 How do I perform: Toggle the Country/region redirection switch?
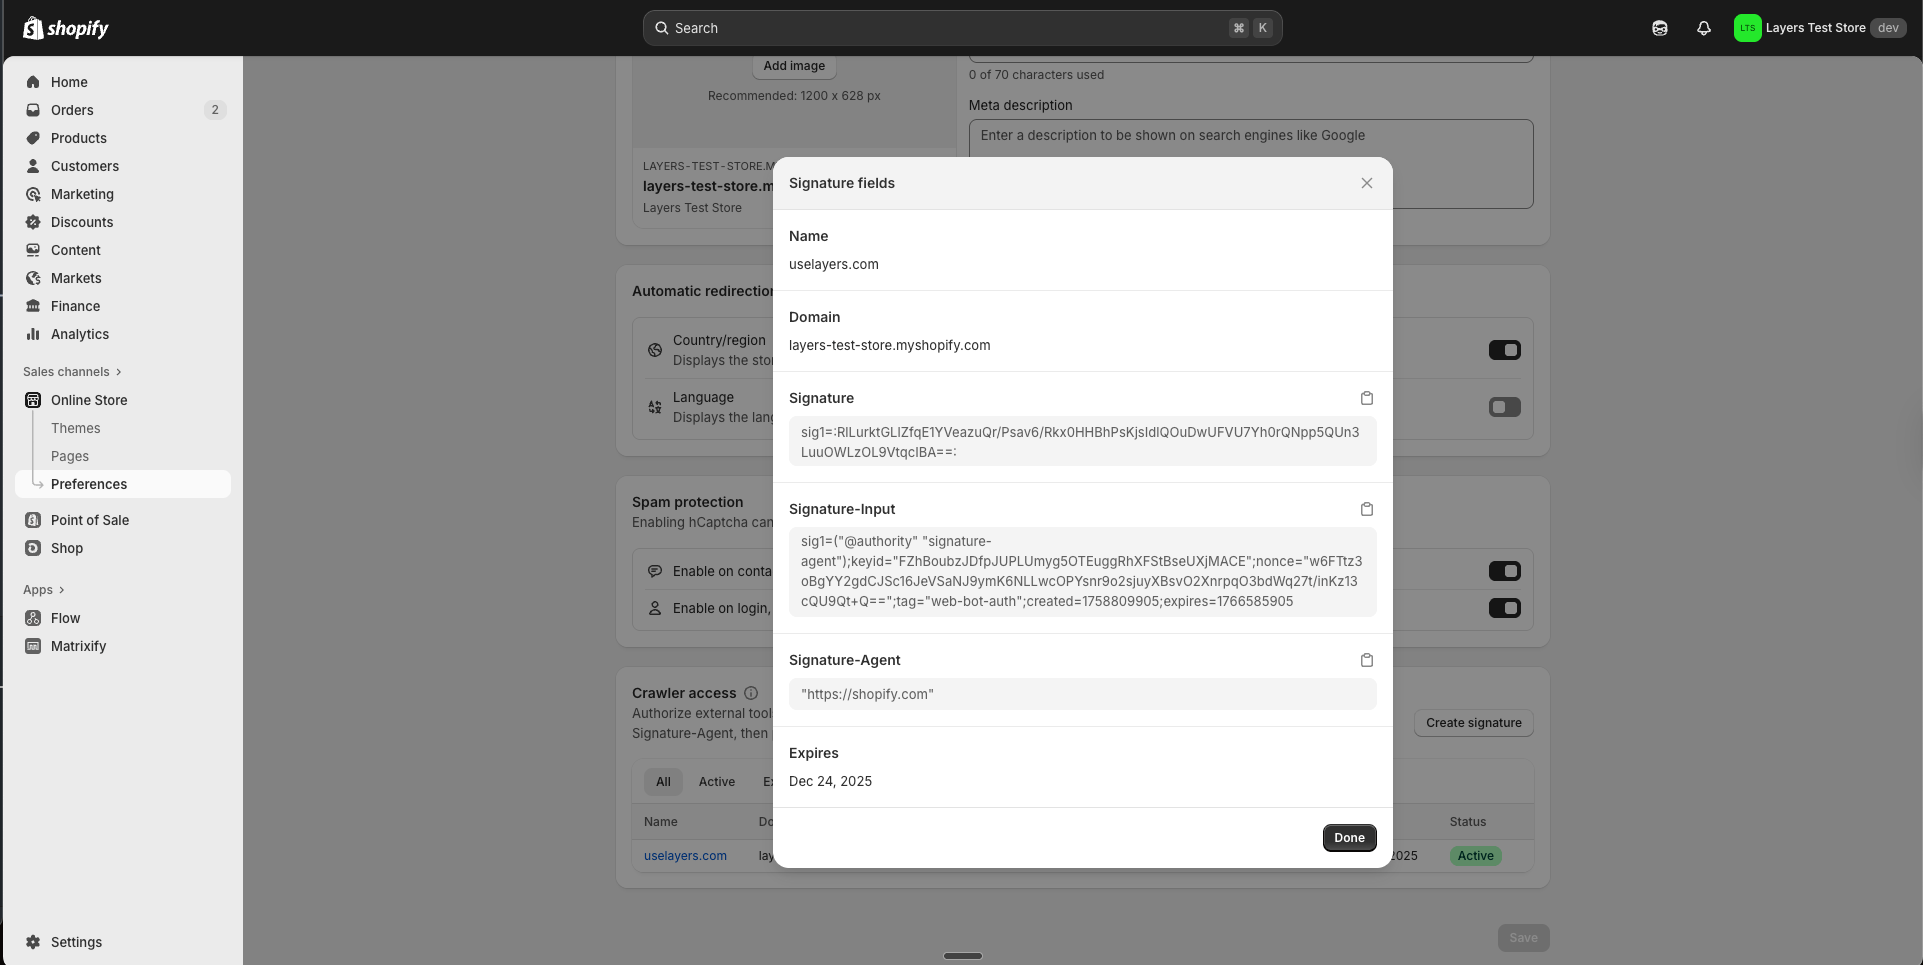pos(1505,350)
